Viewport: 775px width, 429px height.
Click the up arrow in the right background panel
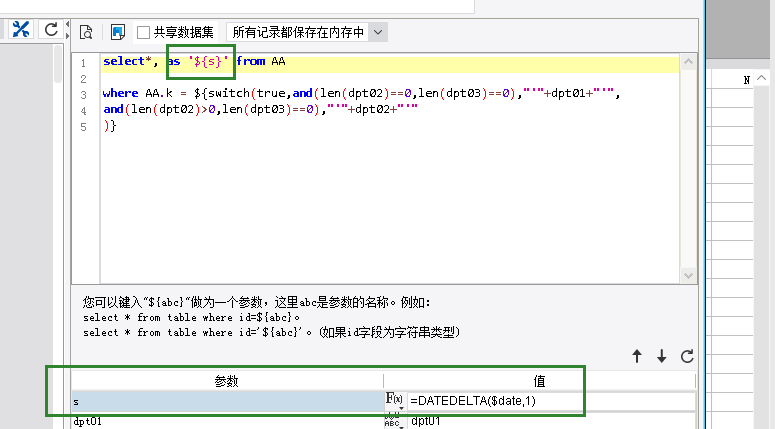(x=762, y=78)
